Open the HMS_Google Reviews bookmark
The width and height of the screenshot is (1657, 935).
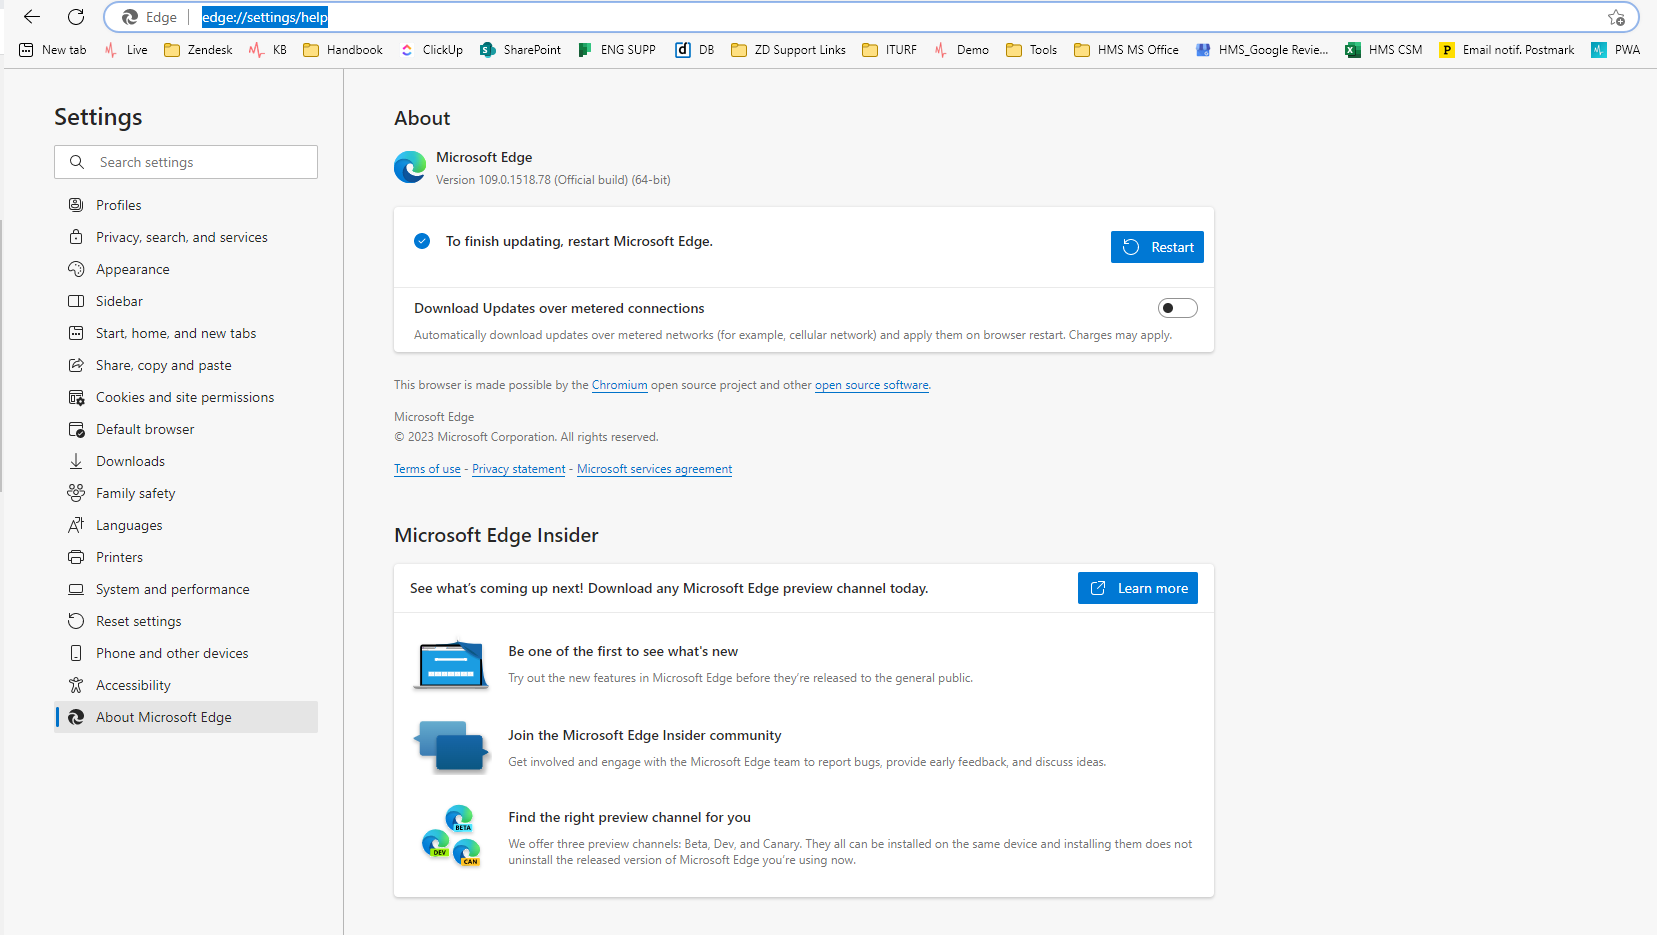tap(1262, 50)
